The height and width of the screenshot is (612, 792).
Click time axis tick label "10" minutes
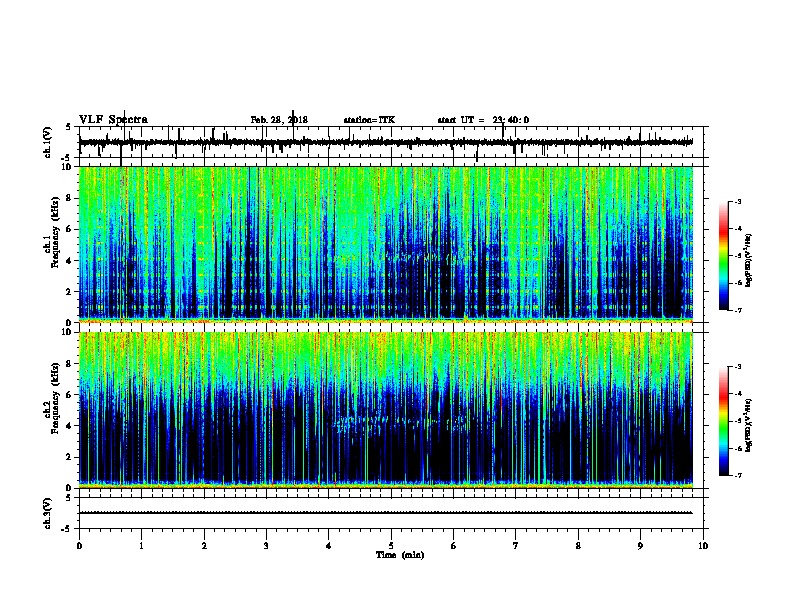click(x=703, y=546)
